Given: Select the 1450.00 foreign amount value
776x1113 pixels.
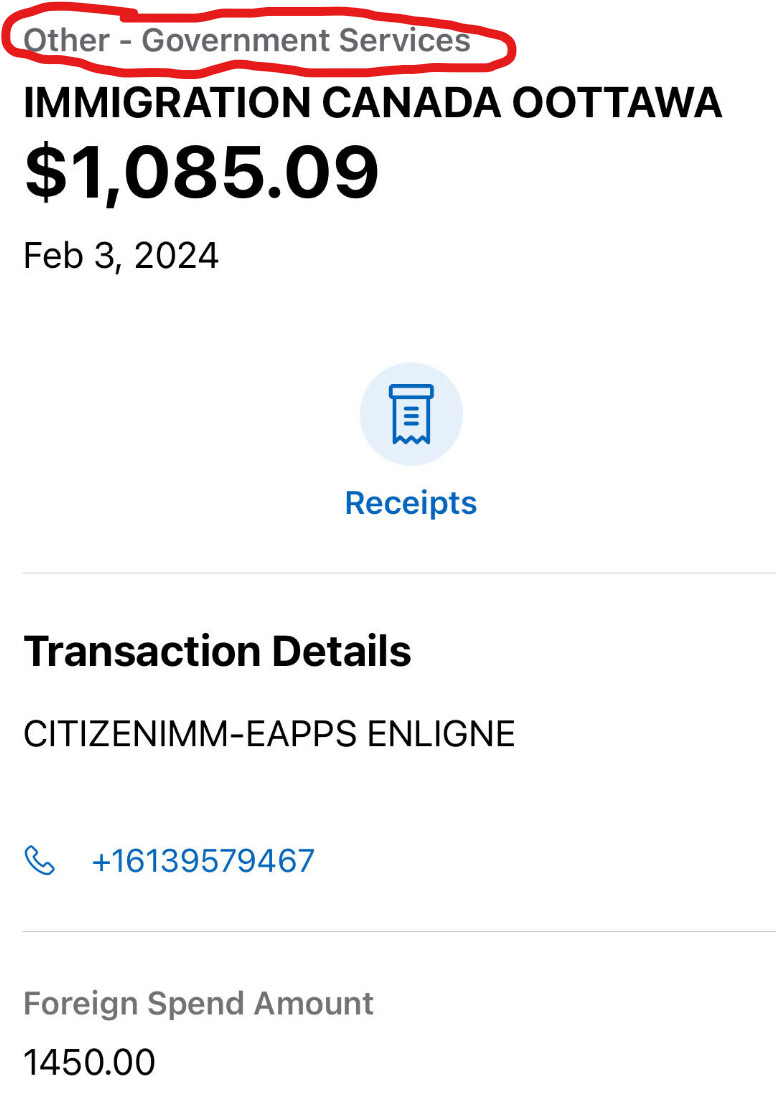Looking at the screenshot, I should 89,1062.
